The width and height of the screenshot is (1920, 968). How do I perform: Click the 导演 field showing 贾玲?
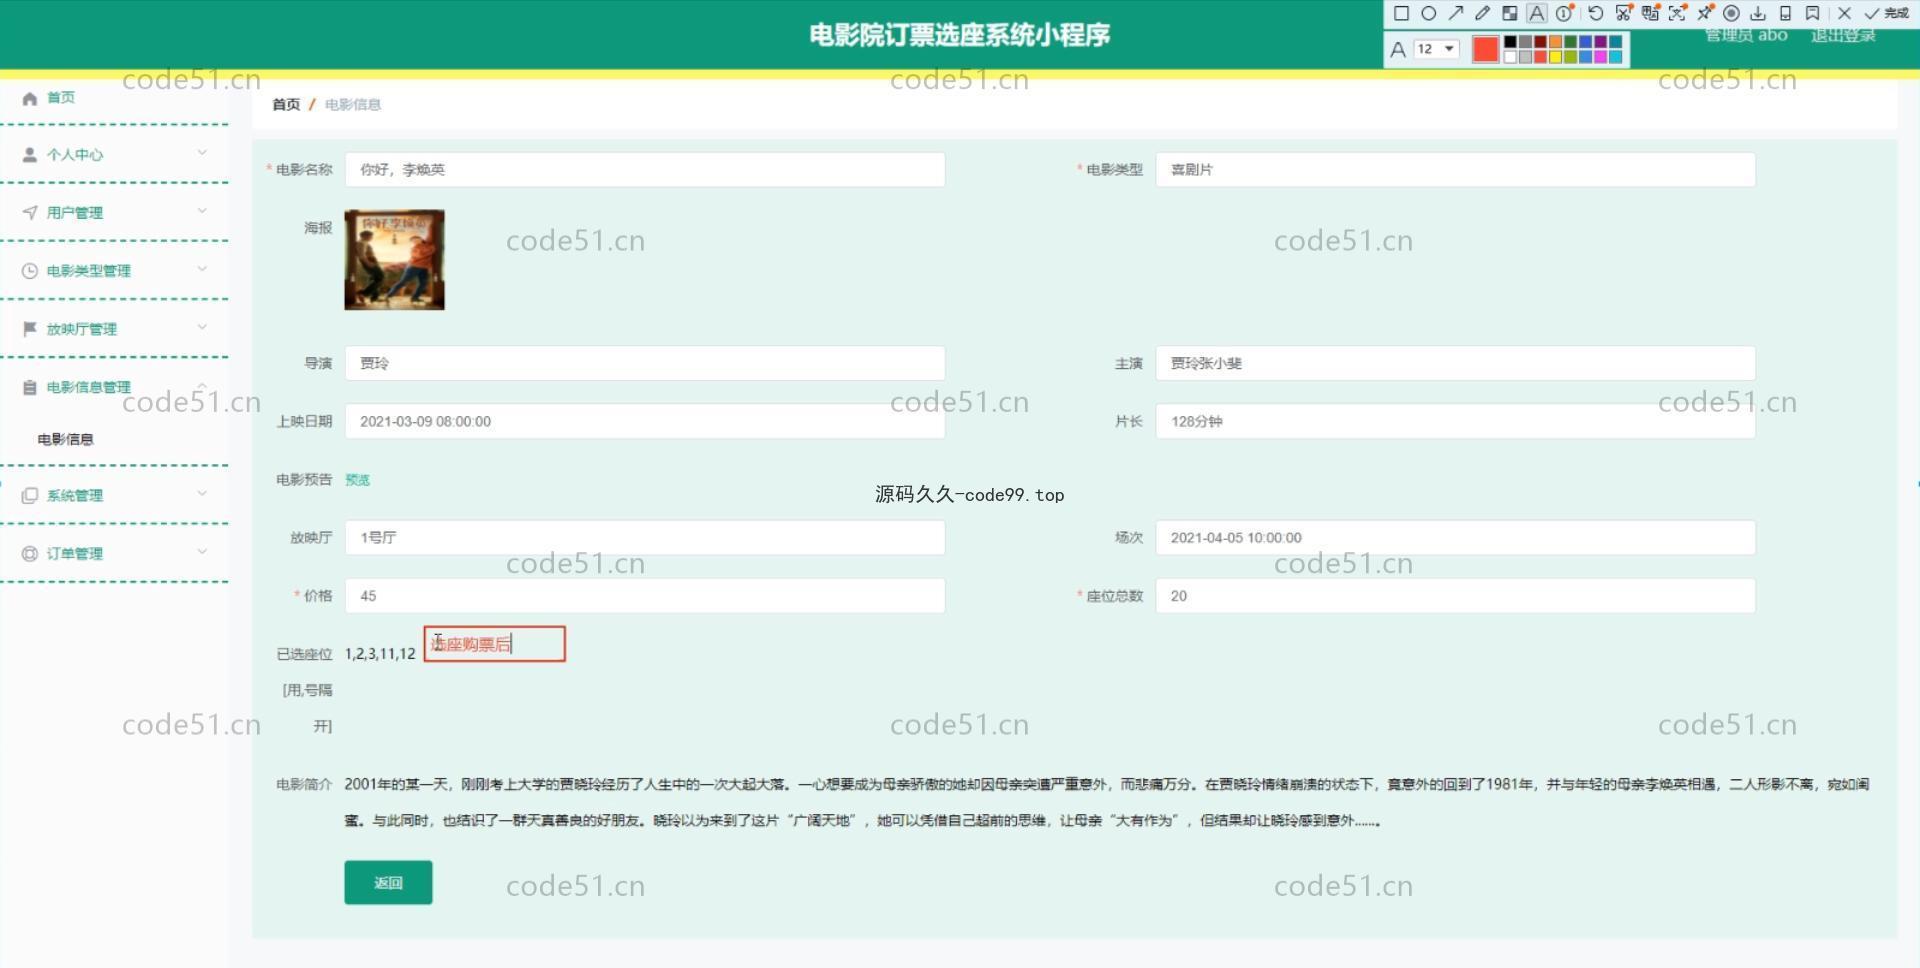click(645, 363)
